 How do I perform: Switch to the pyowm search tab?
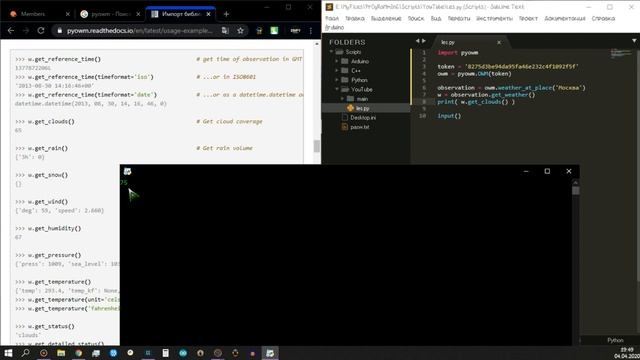coord(110,14)
